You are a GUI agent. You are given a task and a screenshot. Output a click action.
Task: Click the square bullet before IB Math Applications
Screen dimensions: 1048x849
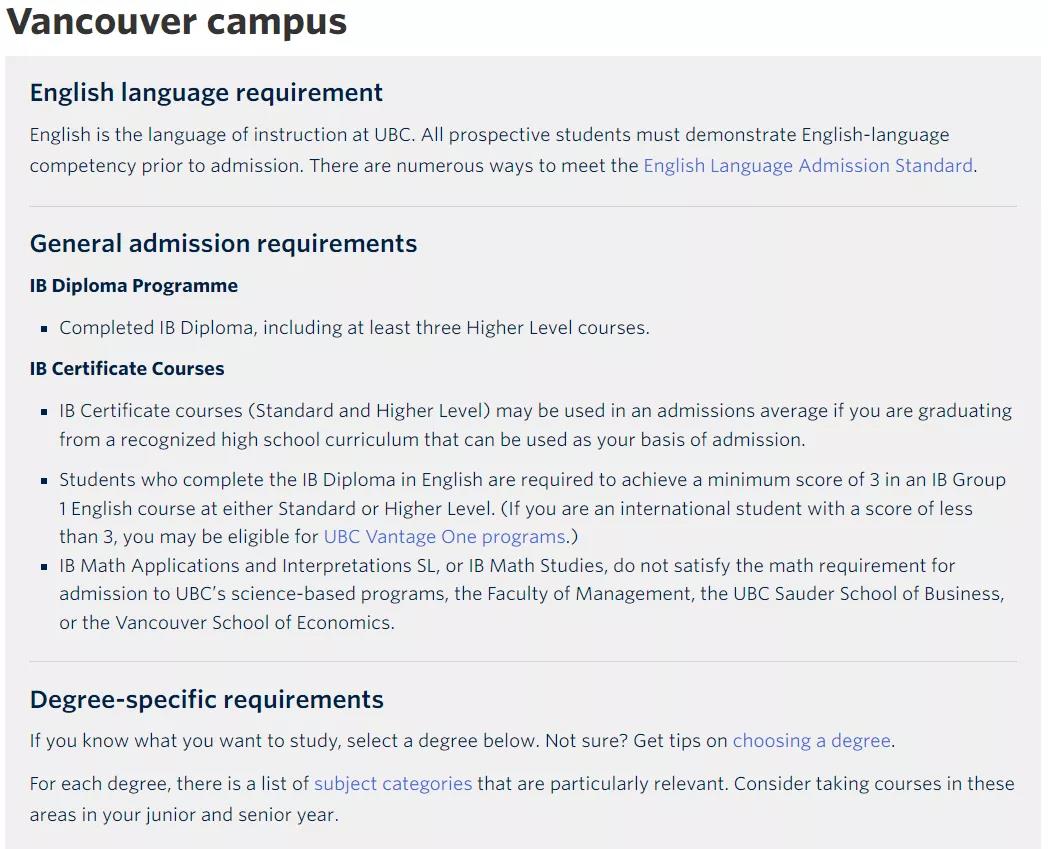[44, 566]
